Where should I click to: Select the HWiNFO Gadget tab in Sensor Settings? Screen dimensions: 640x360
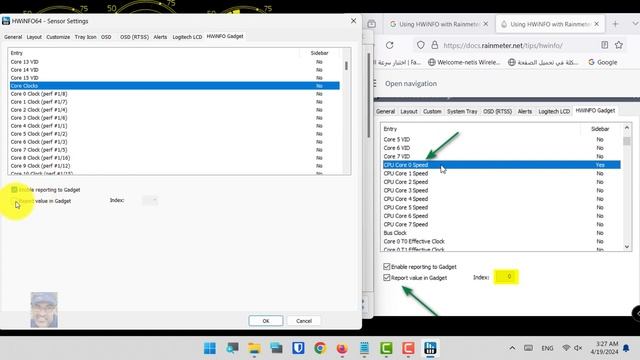coord(225,36)
